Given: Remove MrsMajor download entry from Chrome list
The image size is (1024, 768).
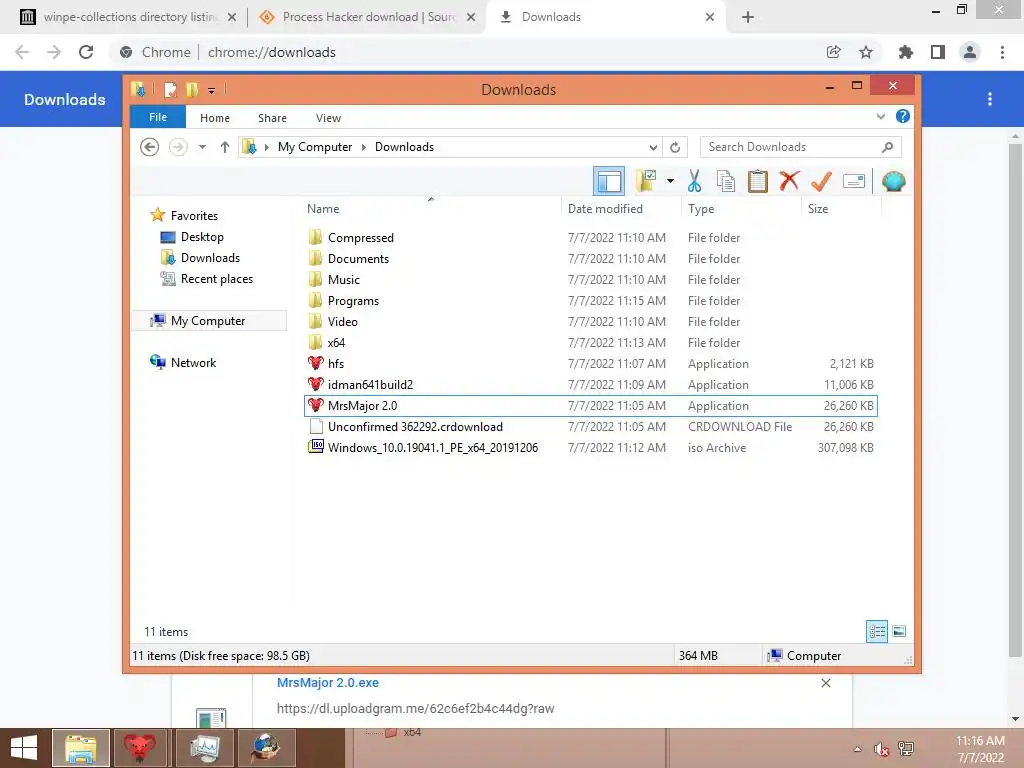Looking at the screenshot, I should tap(825, 683).
